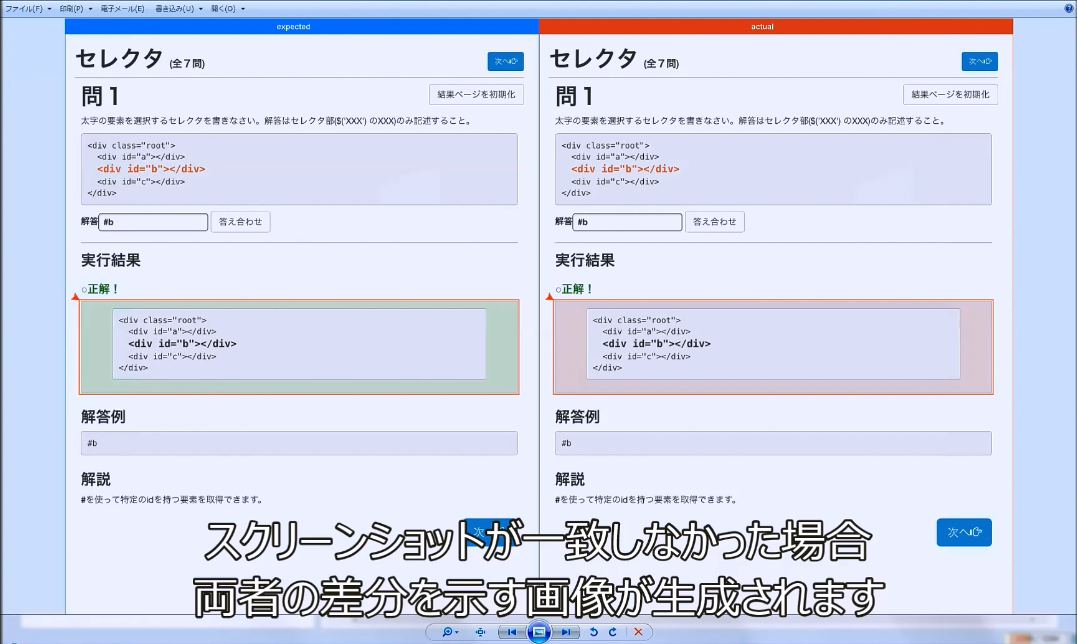Rotate image counterclockwise
1077x644 pixels.
tap(594, 632)
